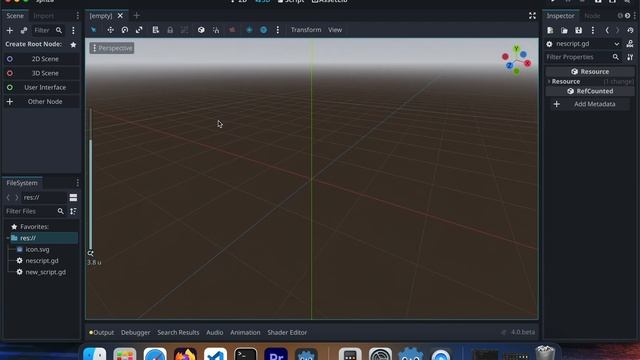
Task: Toggle the preview sunlight icon
Action: pyautogui.click(x=249, y=30)
